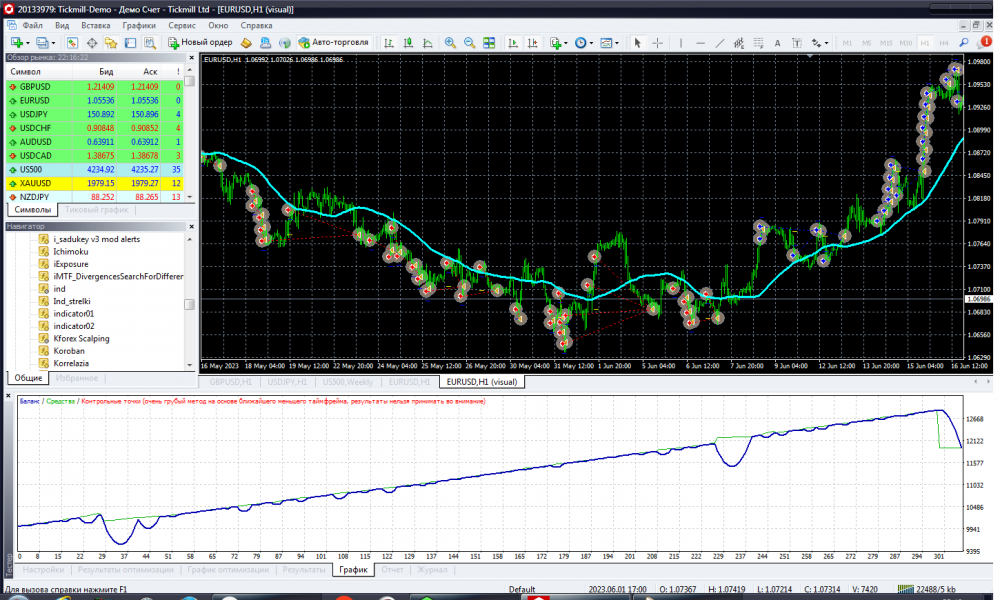Open the new chart dropdown arrow

(x=30, y=43)
